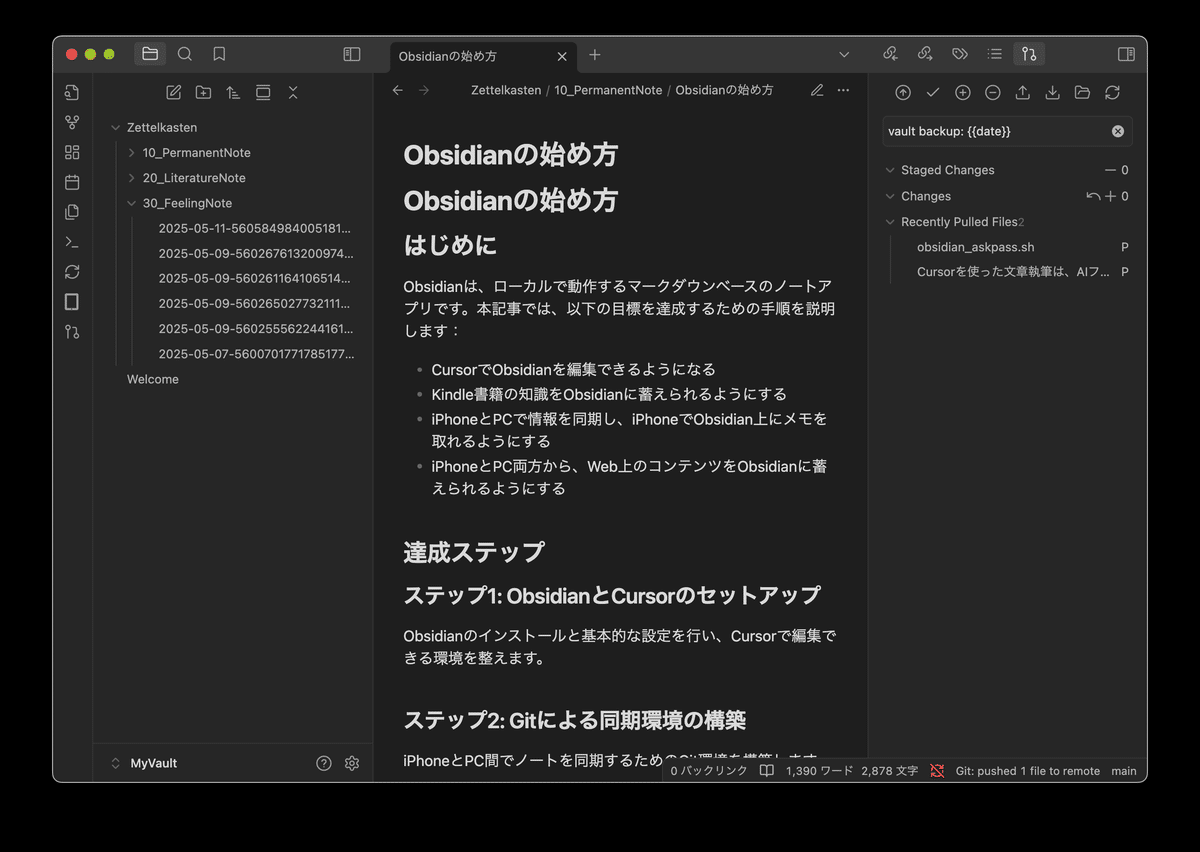
Task: Pull changes from remote
Action: [x=1052, y=92]
